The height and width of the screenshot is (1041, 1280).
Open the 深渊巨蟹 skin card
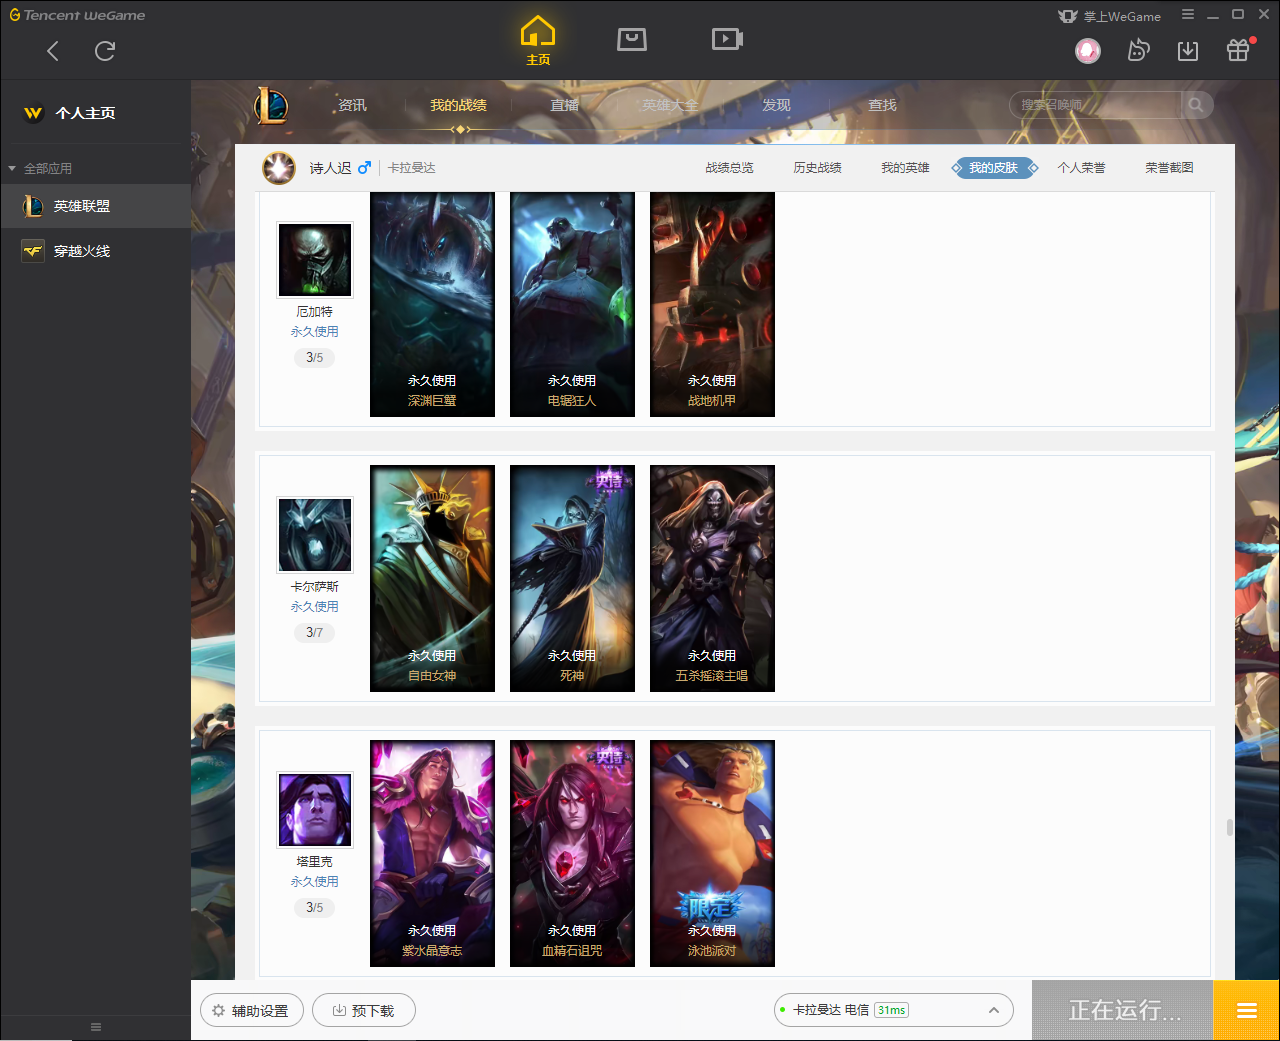pos(432,304)
